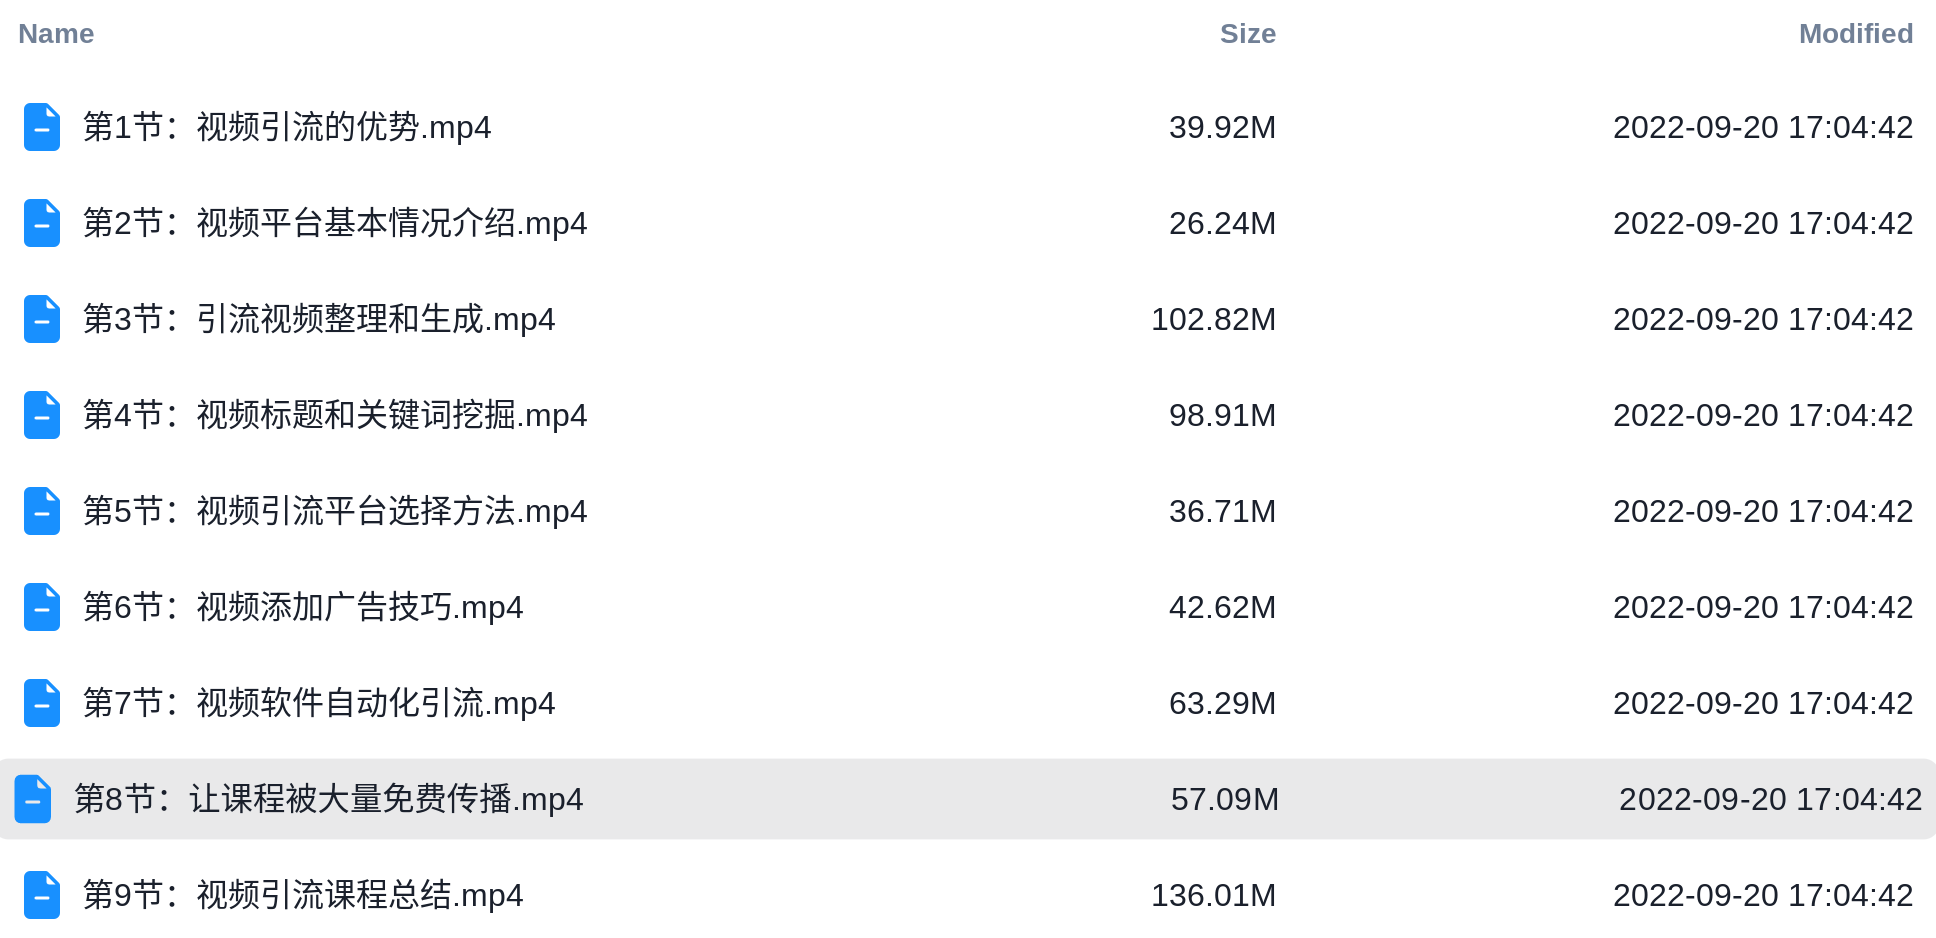Open 第9节：视频引流课程总结.mp4
This screenshot has height=938, width=1936.
tap(303, 895)
